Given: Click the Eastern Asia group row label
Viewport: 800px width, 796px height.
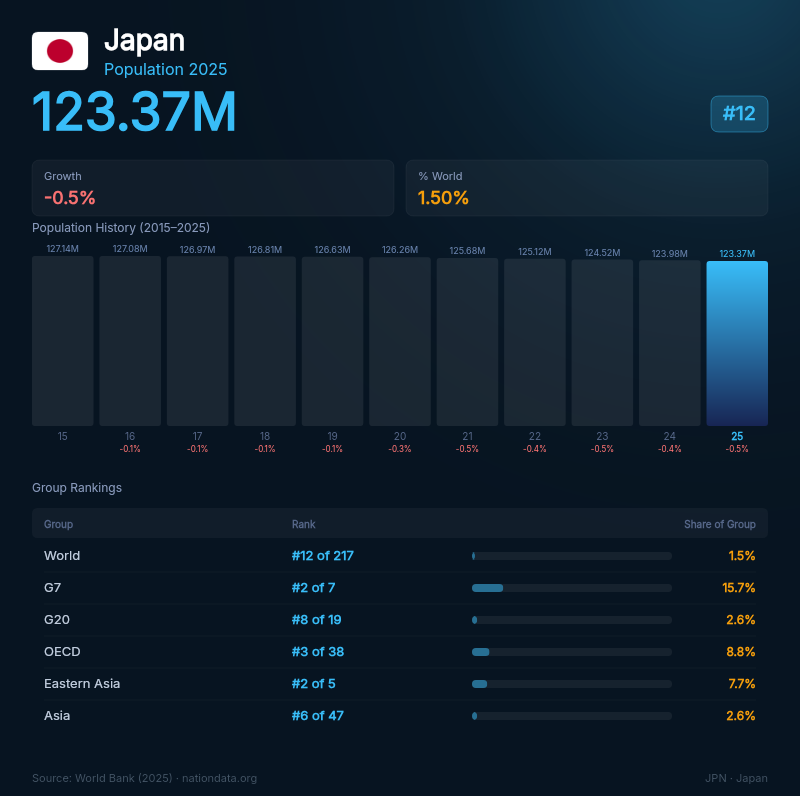Looking at the screenshot, I should [x=82, y=684].
